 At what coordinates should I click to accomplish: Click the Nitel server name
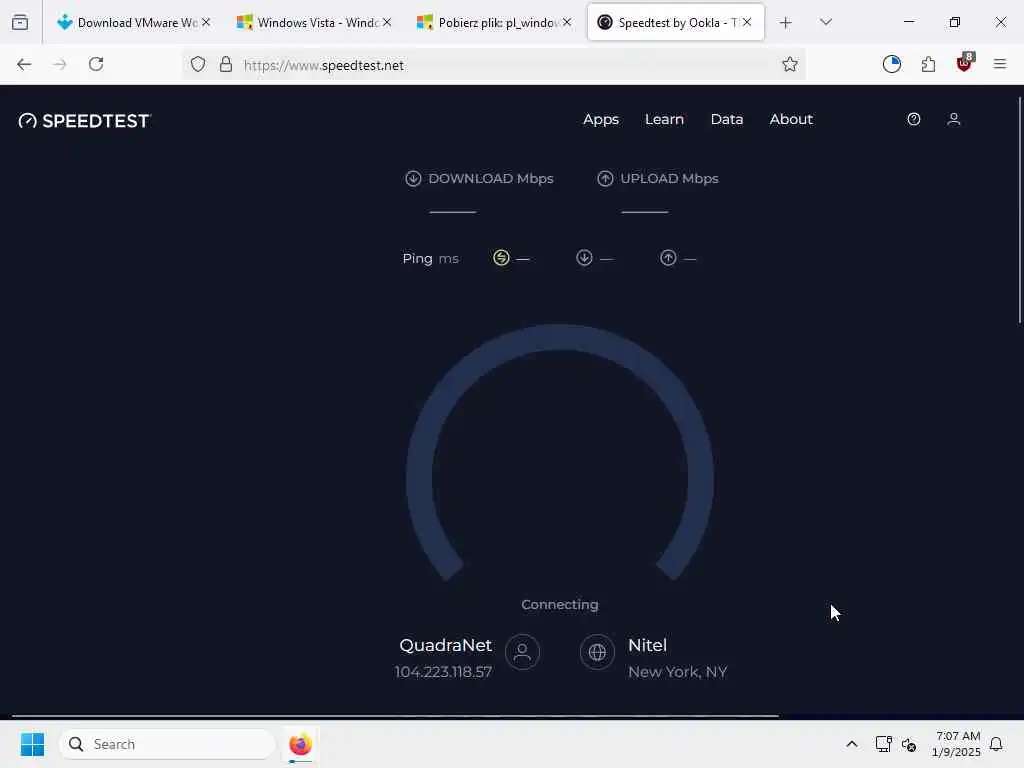647,645
